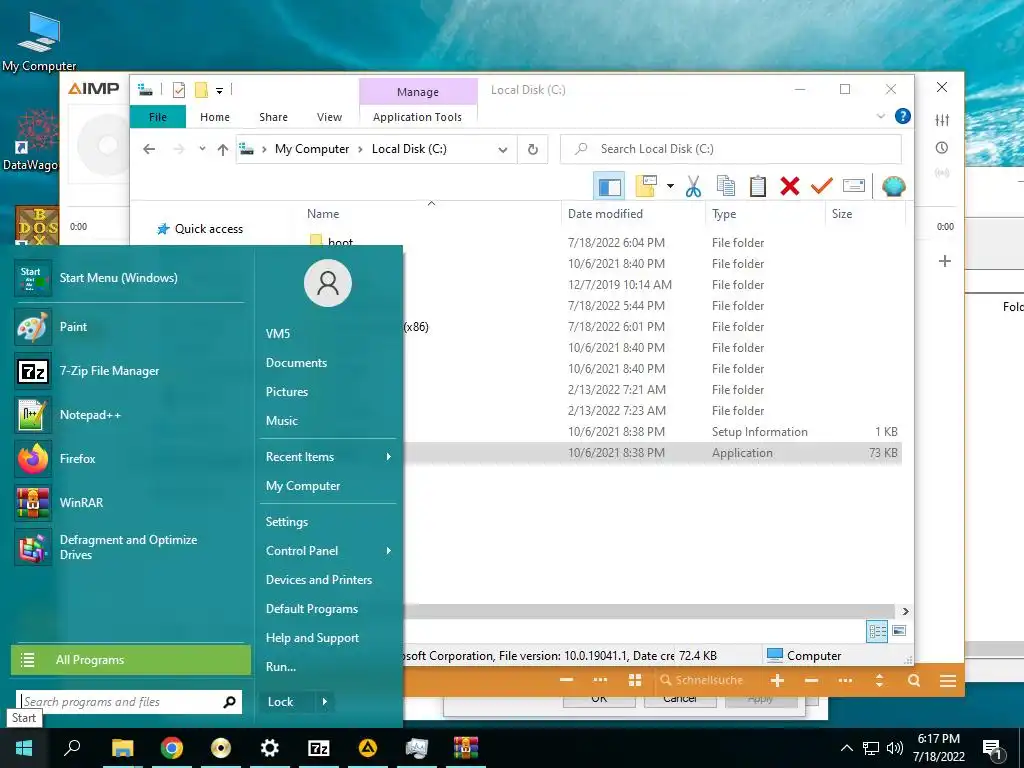Open the Application Tools tab
This screenshot has height=768, width=1024.
[x=417, y=117]
